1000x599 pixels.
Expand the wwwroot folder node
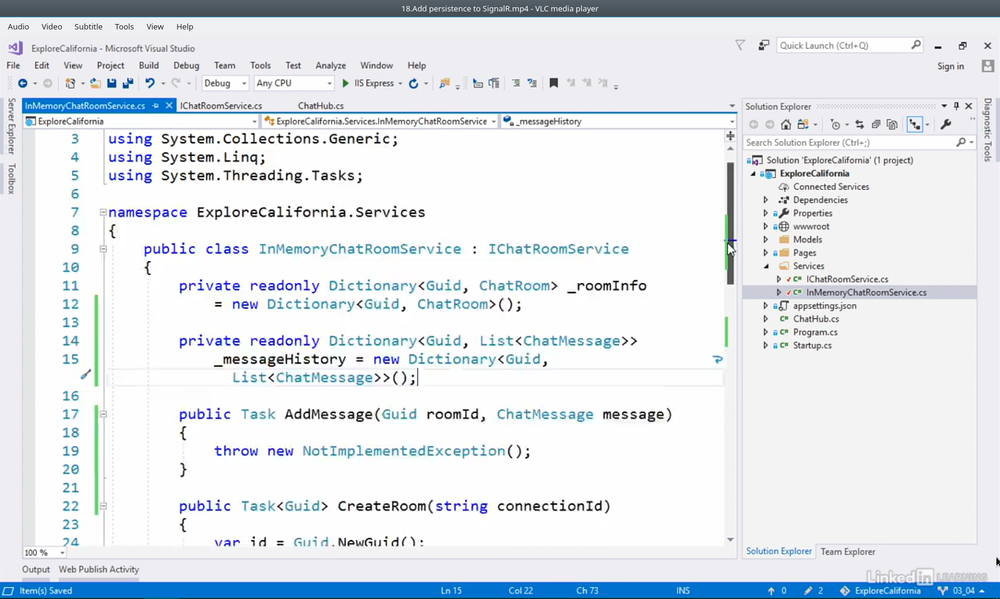tap(766, 226)
